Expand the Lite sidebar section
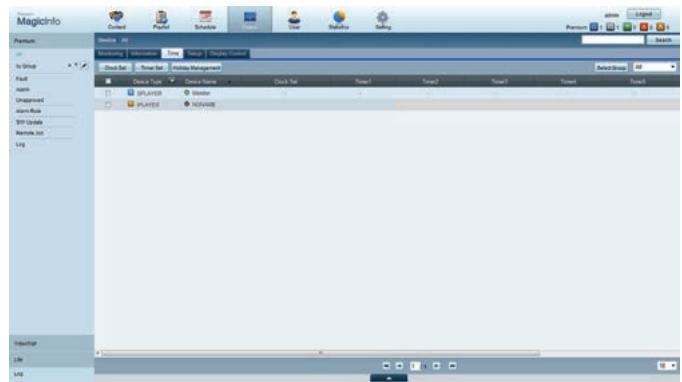The image size is (682, 382). (x=51, y=359)
